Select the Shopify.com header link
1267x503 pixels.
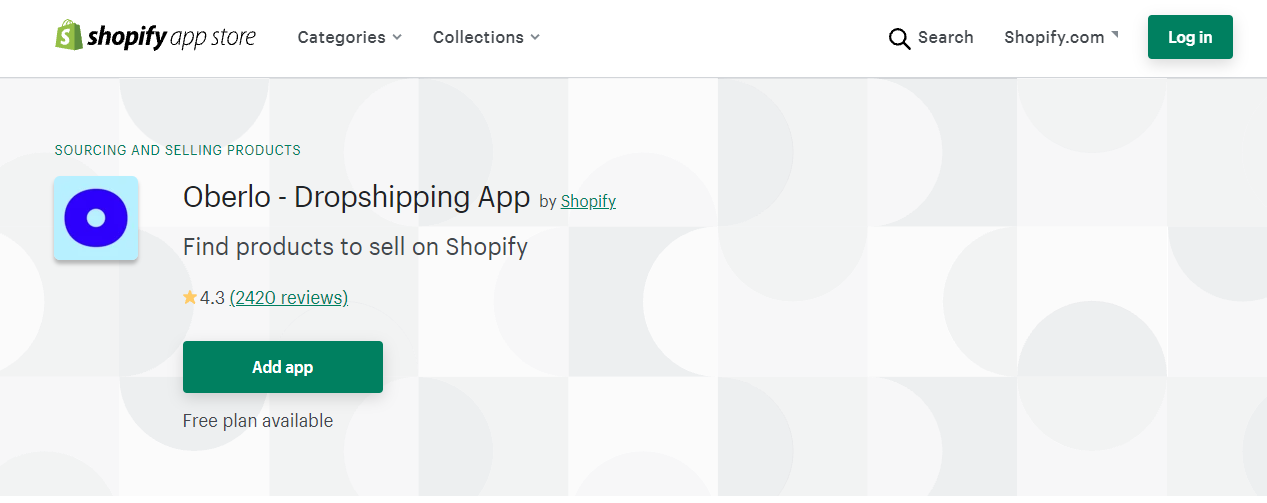[x=1054, y=37]
